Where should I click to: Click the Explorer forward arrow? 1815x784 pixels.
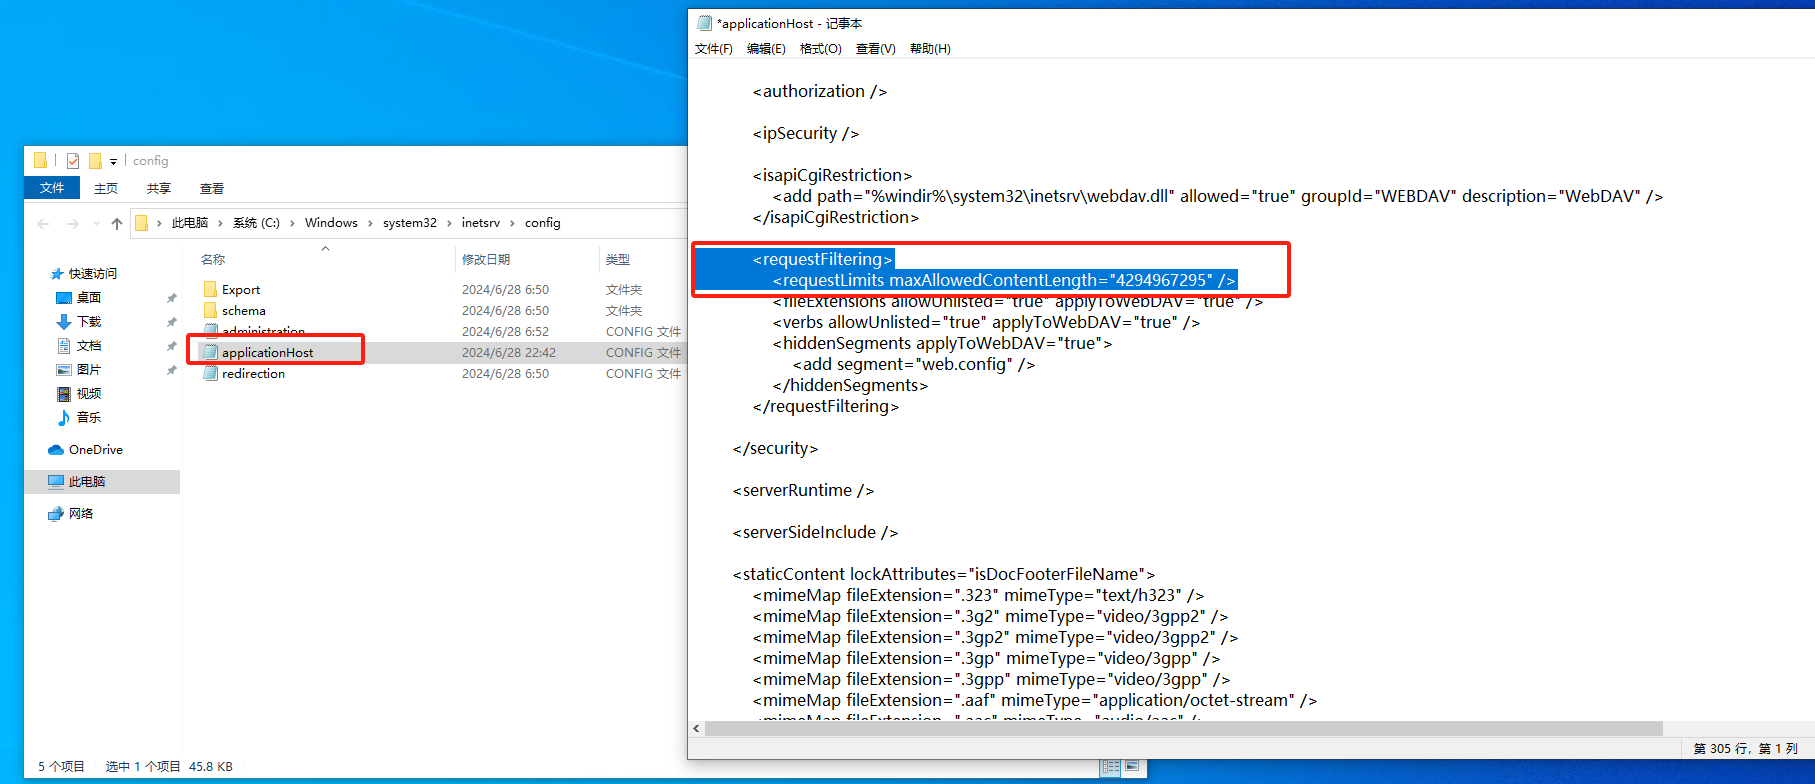pos(72,223)
